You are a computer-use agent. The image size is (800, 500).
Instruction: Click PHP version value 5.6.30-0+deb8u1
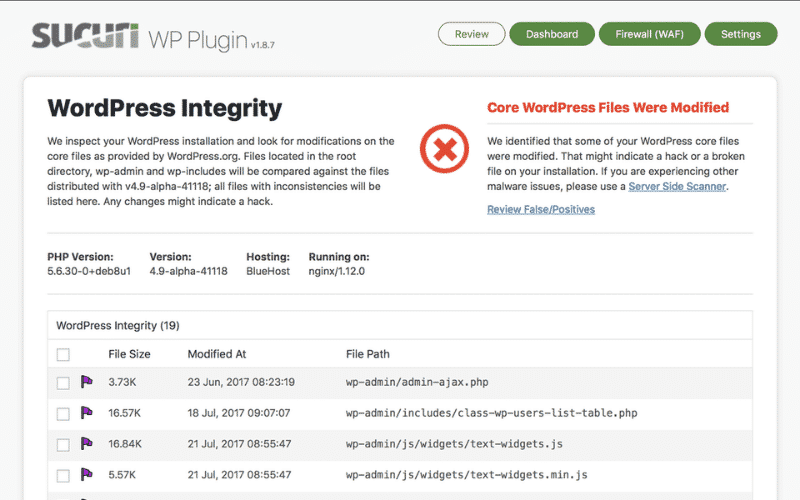pyautogui.click(x=89, y=271)
